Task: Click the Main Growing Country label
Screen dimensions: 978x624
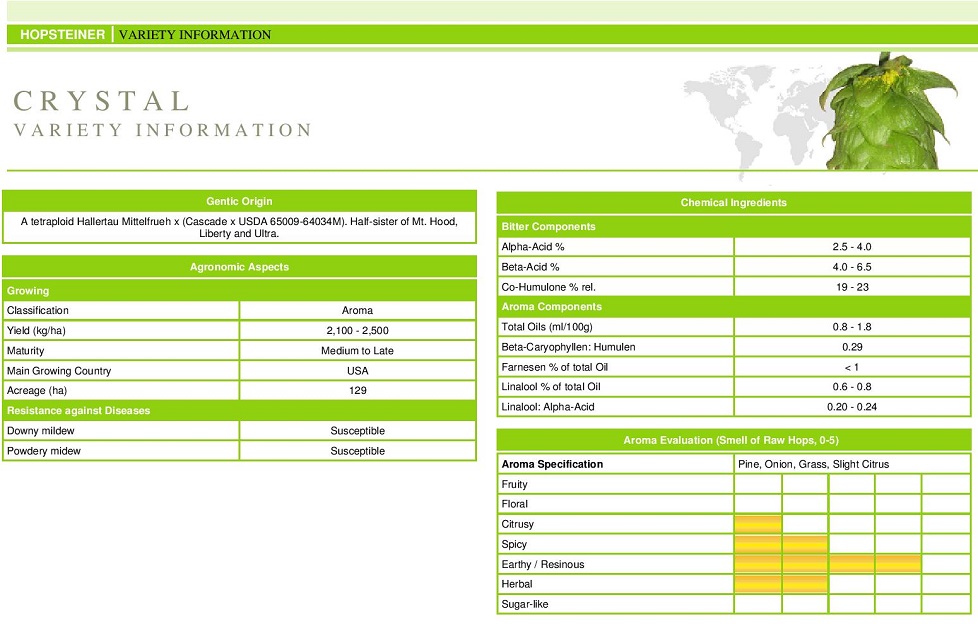Action: pos(59,371)
